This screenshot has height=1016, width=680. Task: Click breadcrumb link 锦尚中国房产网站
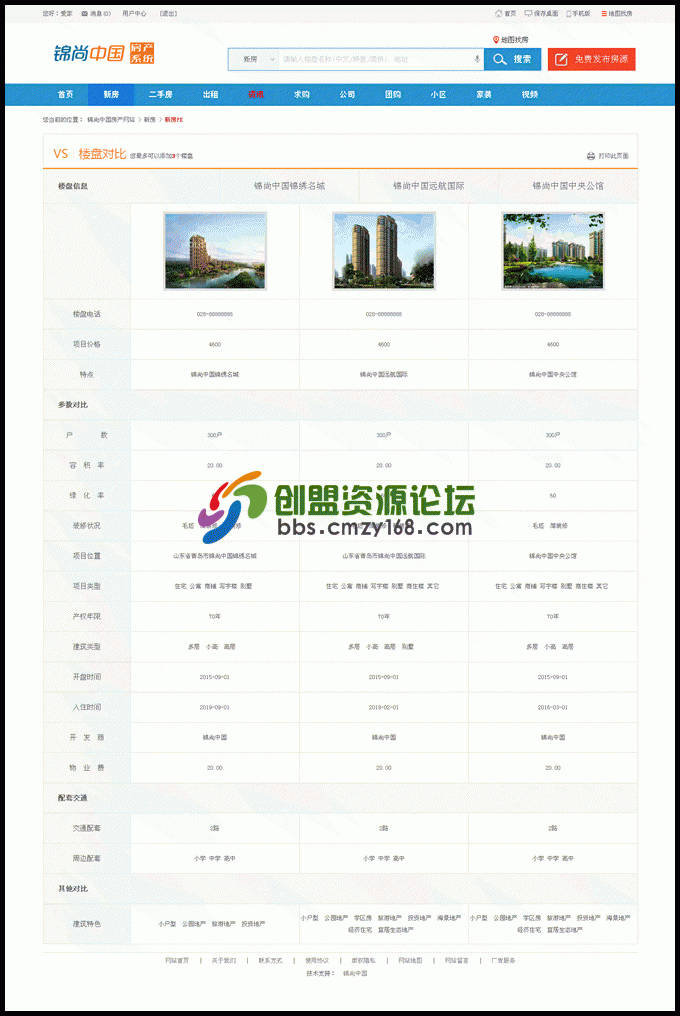[x=111, y=120]
